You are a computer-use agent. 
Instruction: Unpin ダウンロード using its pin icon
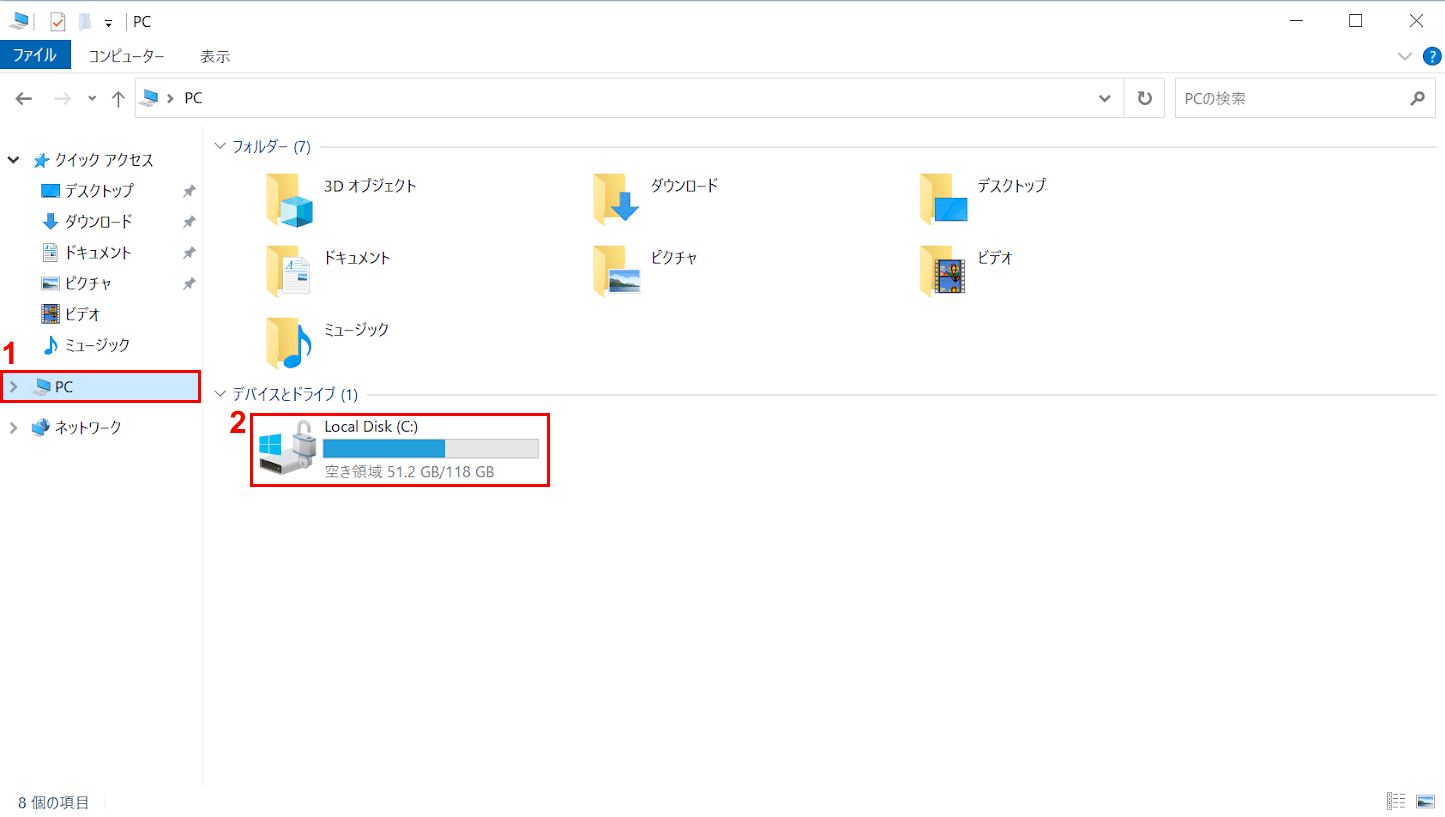189,222
